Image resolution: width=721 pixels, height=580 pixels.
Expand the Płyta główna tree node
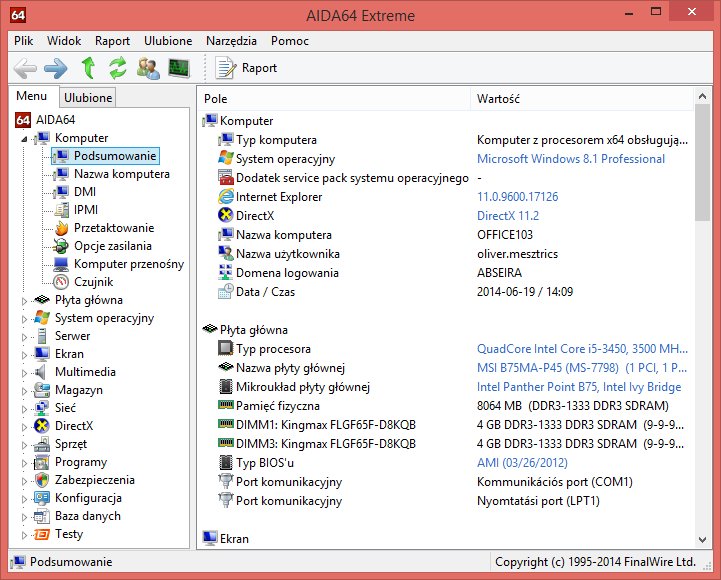pos(24,301)
